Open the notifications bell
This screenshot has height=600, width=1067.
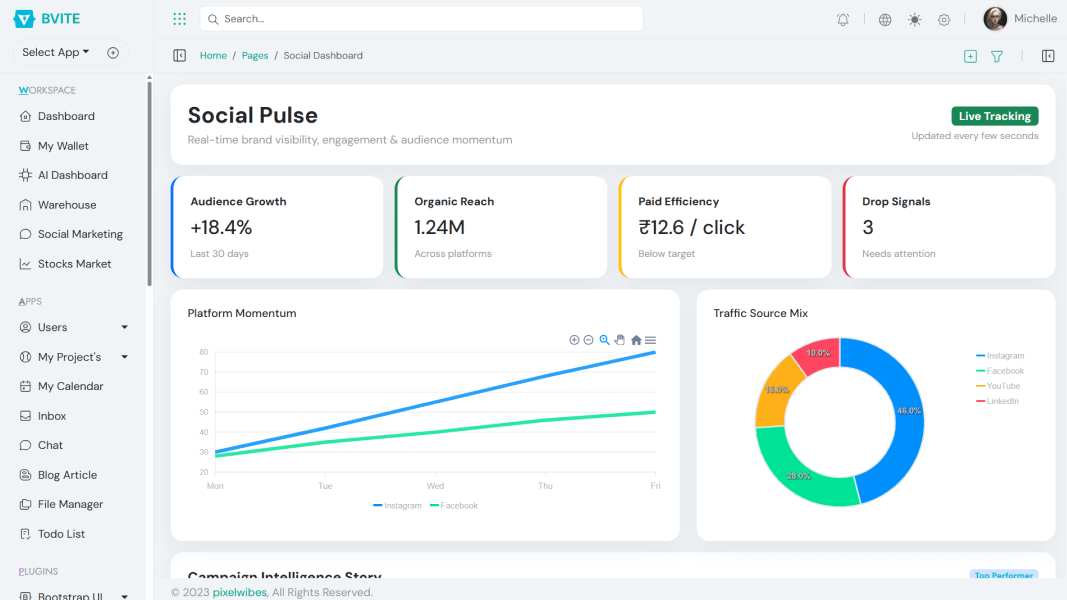pos(842,18)
